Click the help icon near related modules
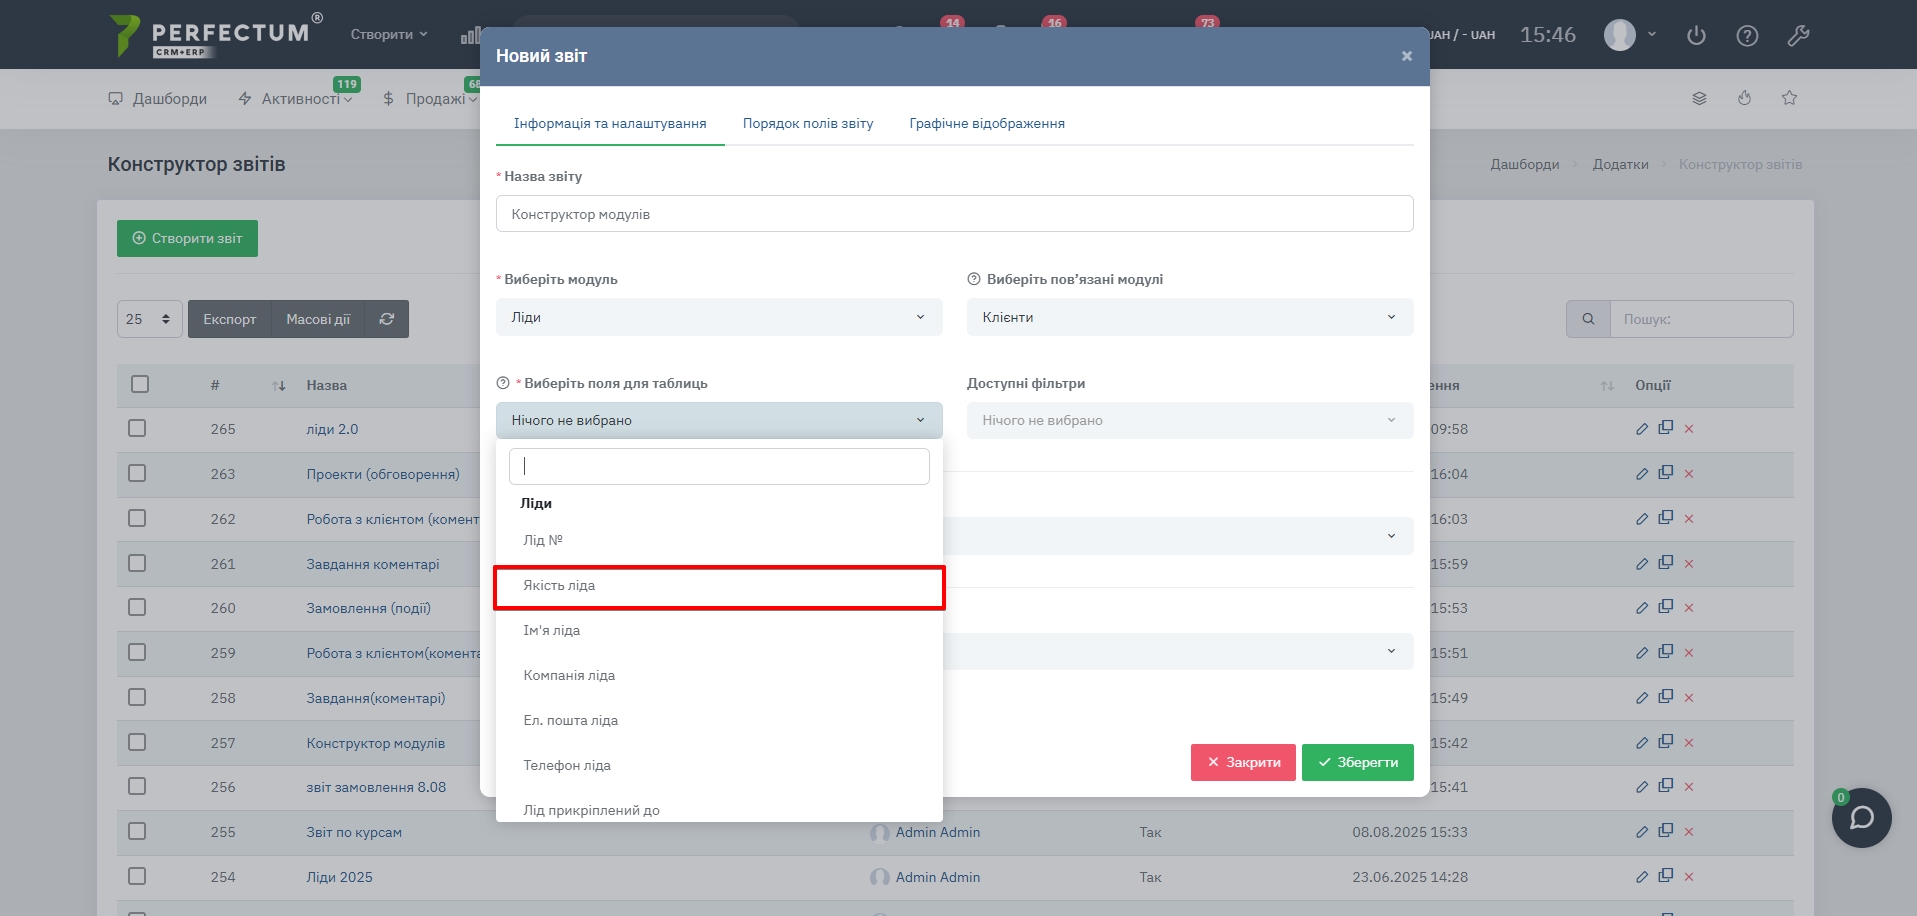The height and width of the screenshot is (916, 1917). pos(974,279)
